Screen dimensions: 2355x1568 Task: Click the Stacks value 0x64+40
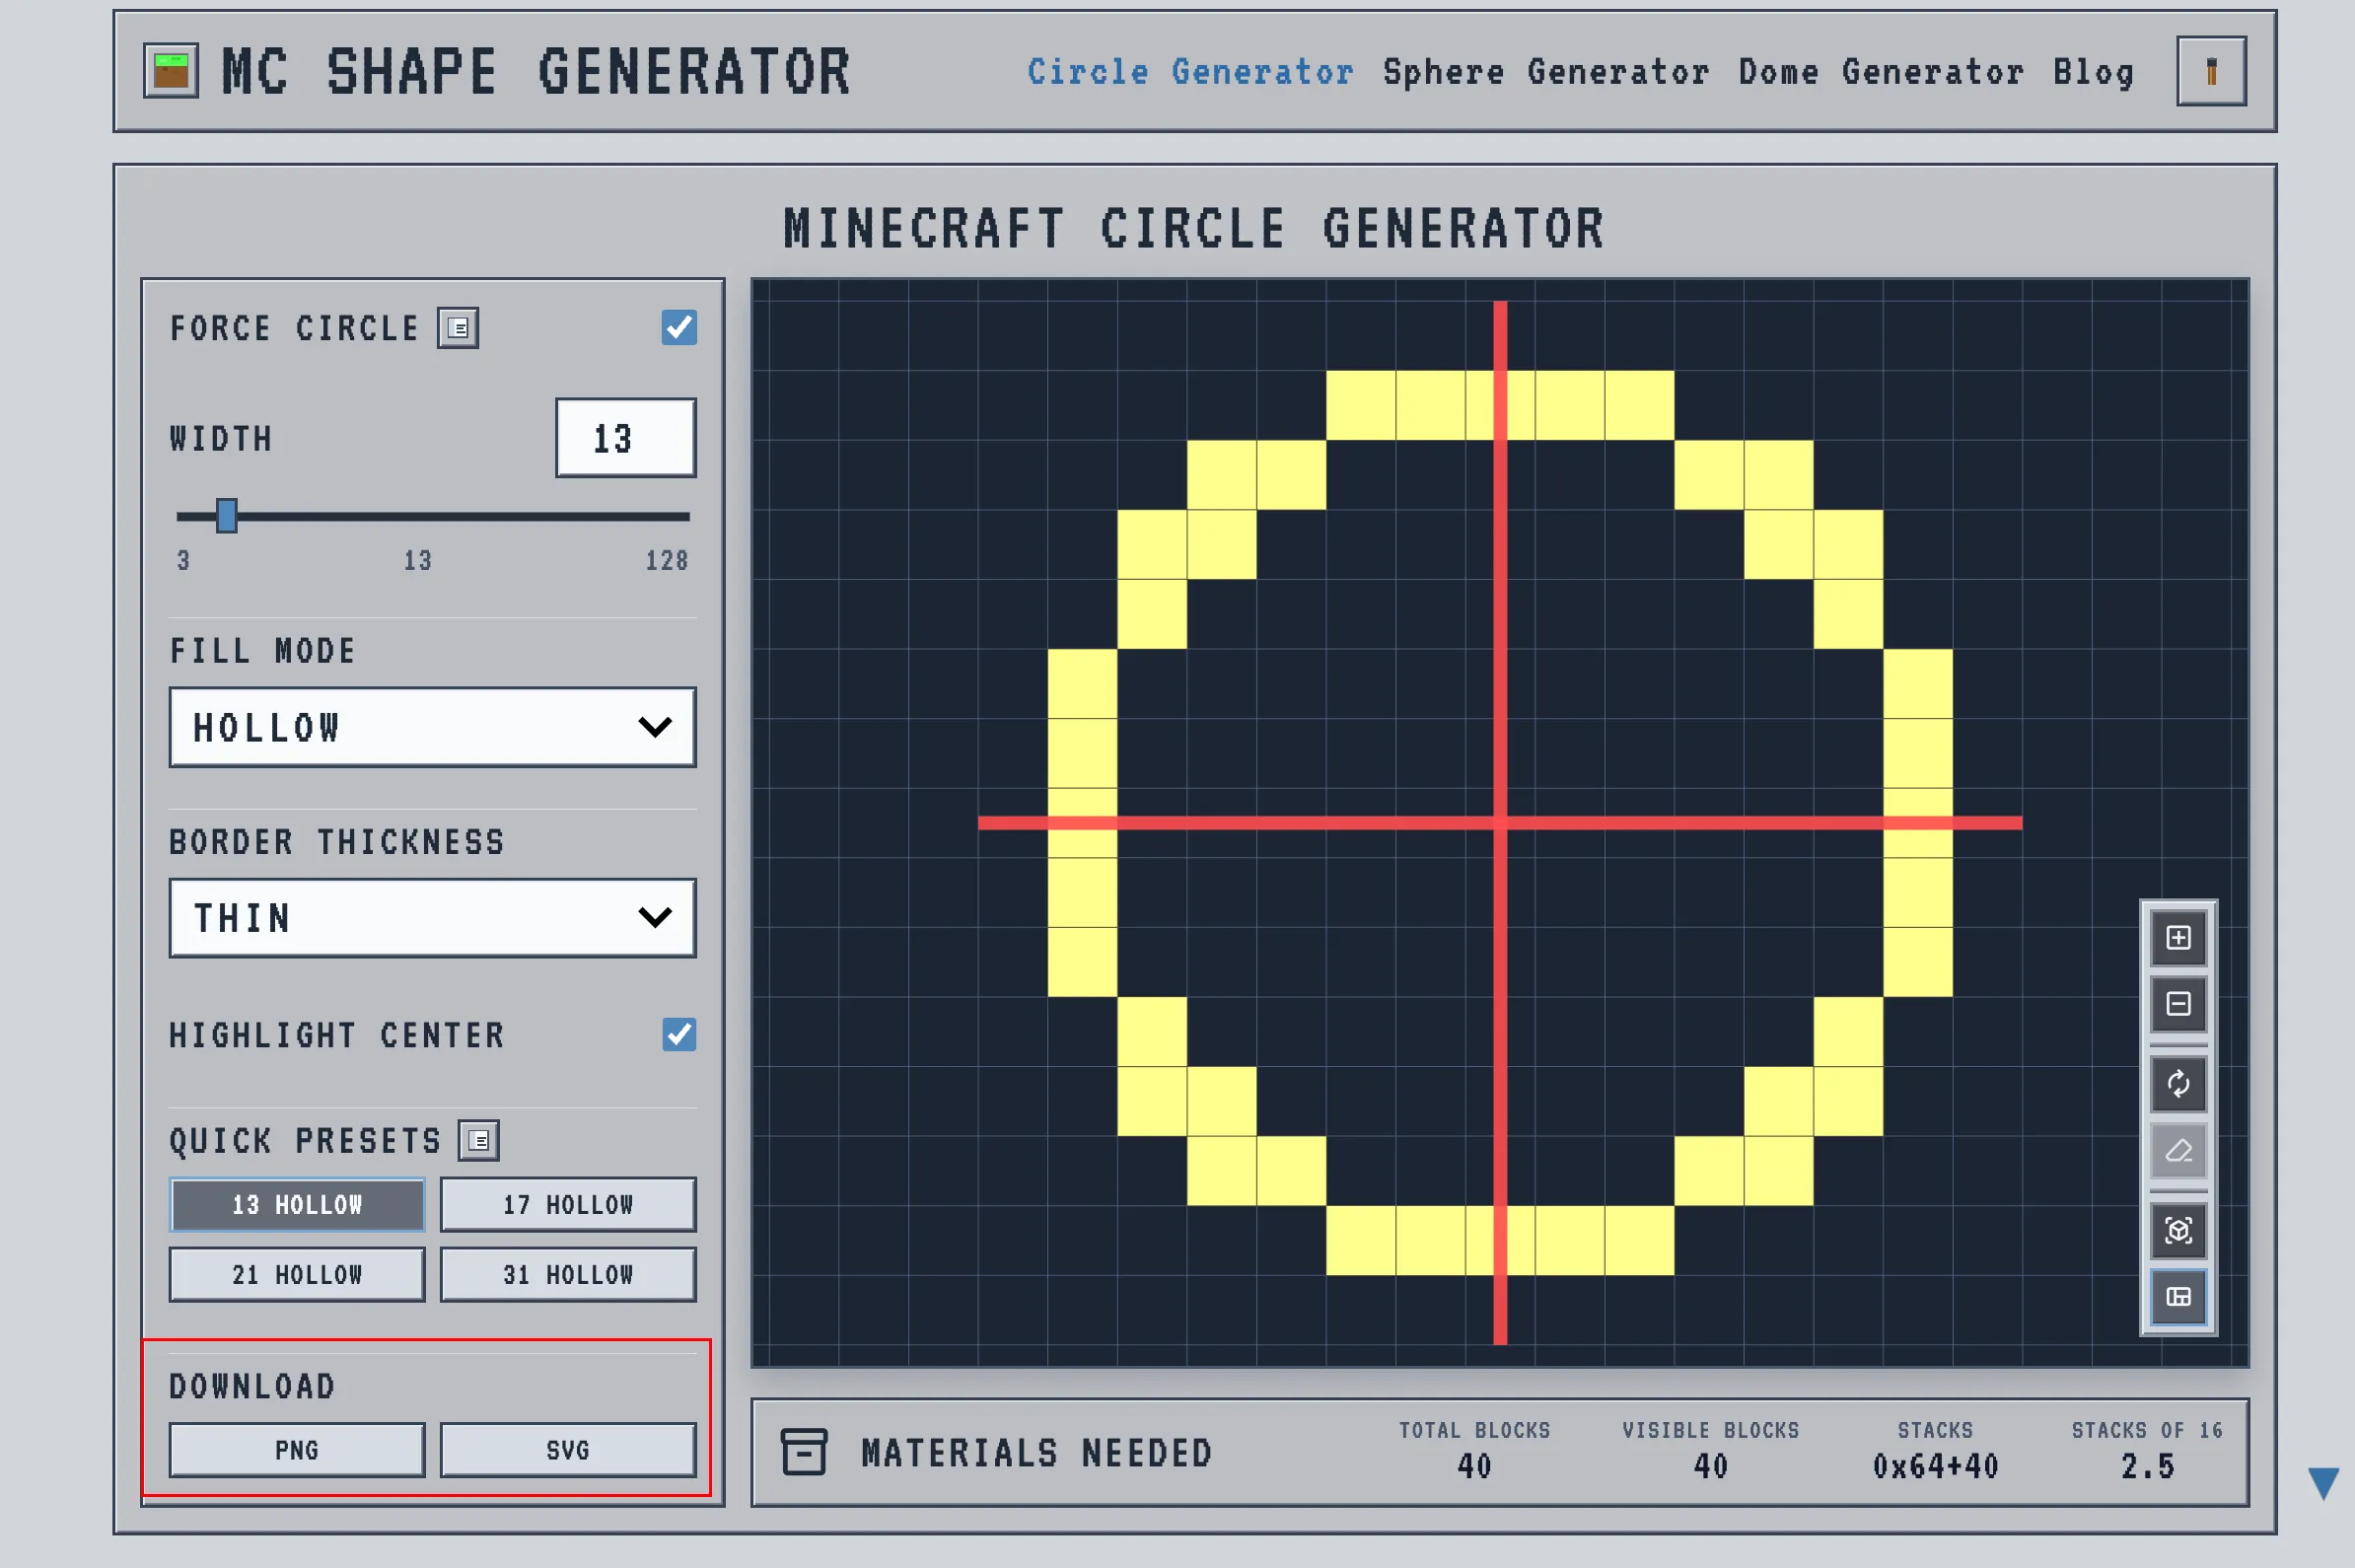pyautogui.click(x=1935, y=1467)
